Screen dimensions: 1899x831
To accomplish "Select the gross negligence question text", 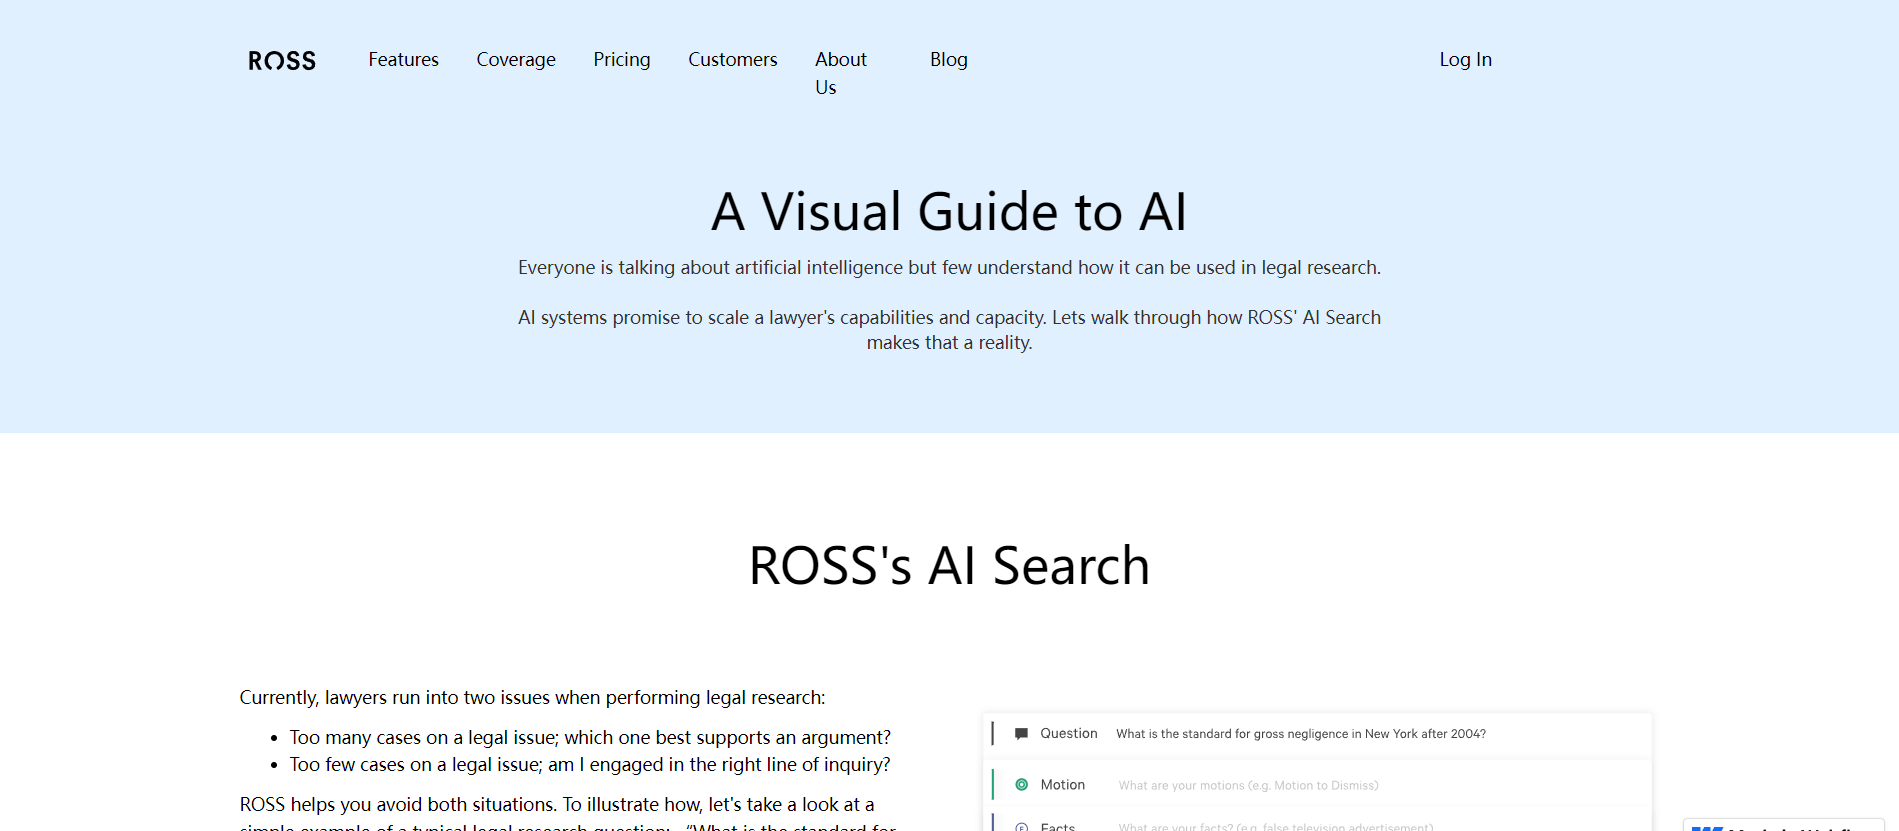I will 1300,734.
